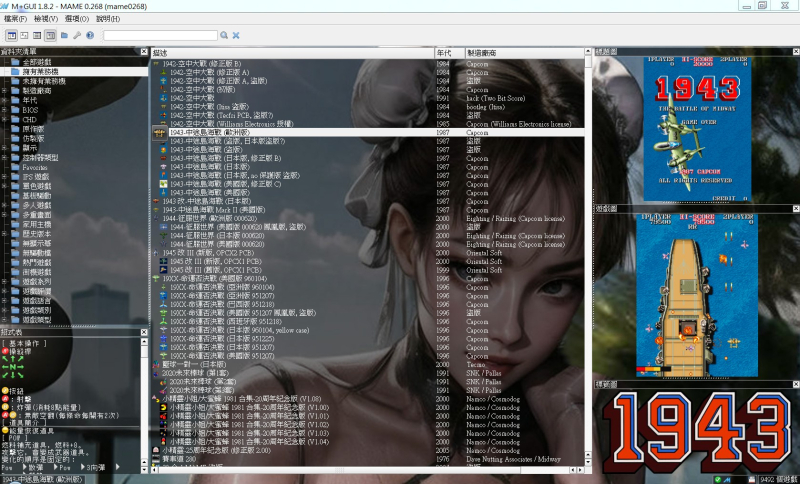Click the game list vertical scrollbar
The width and height of the screenshot is (800, 484).
(x=588, y=257)
